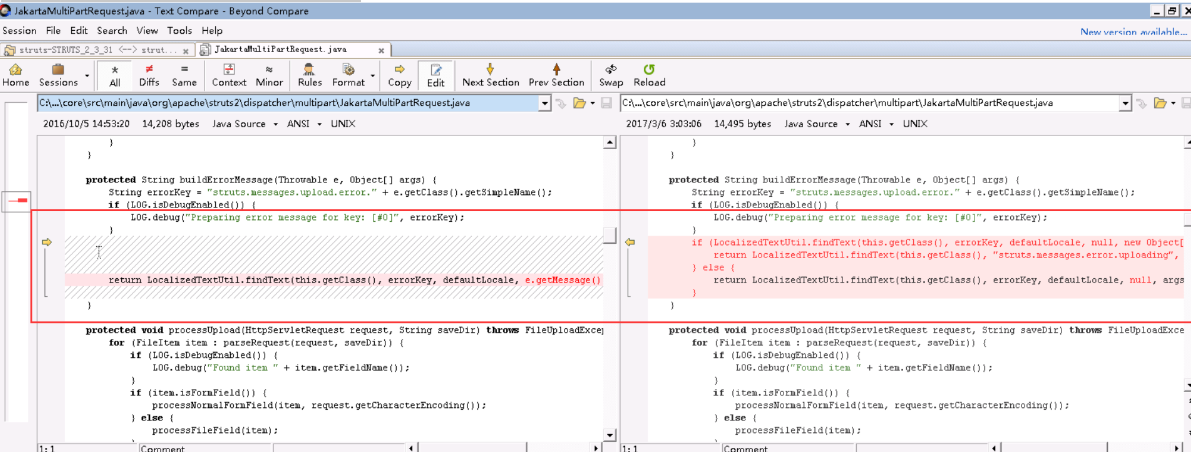Open left pane Java Source format dropdown
Viewport: 1191px width, 452px height.
245,124
